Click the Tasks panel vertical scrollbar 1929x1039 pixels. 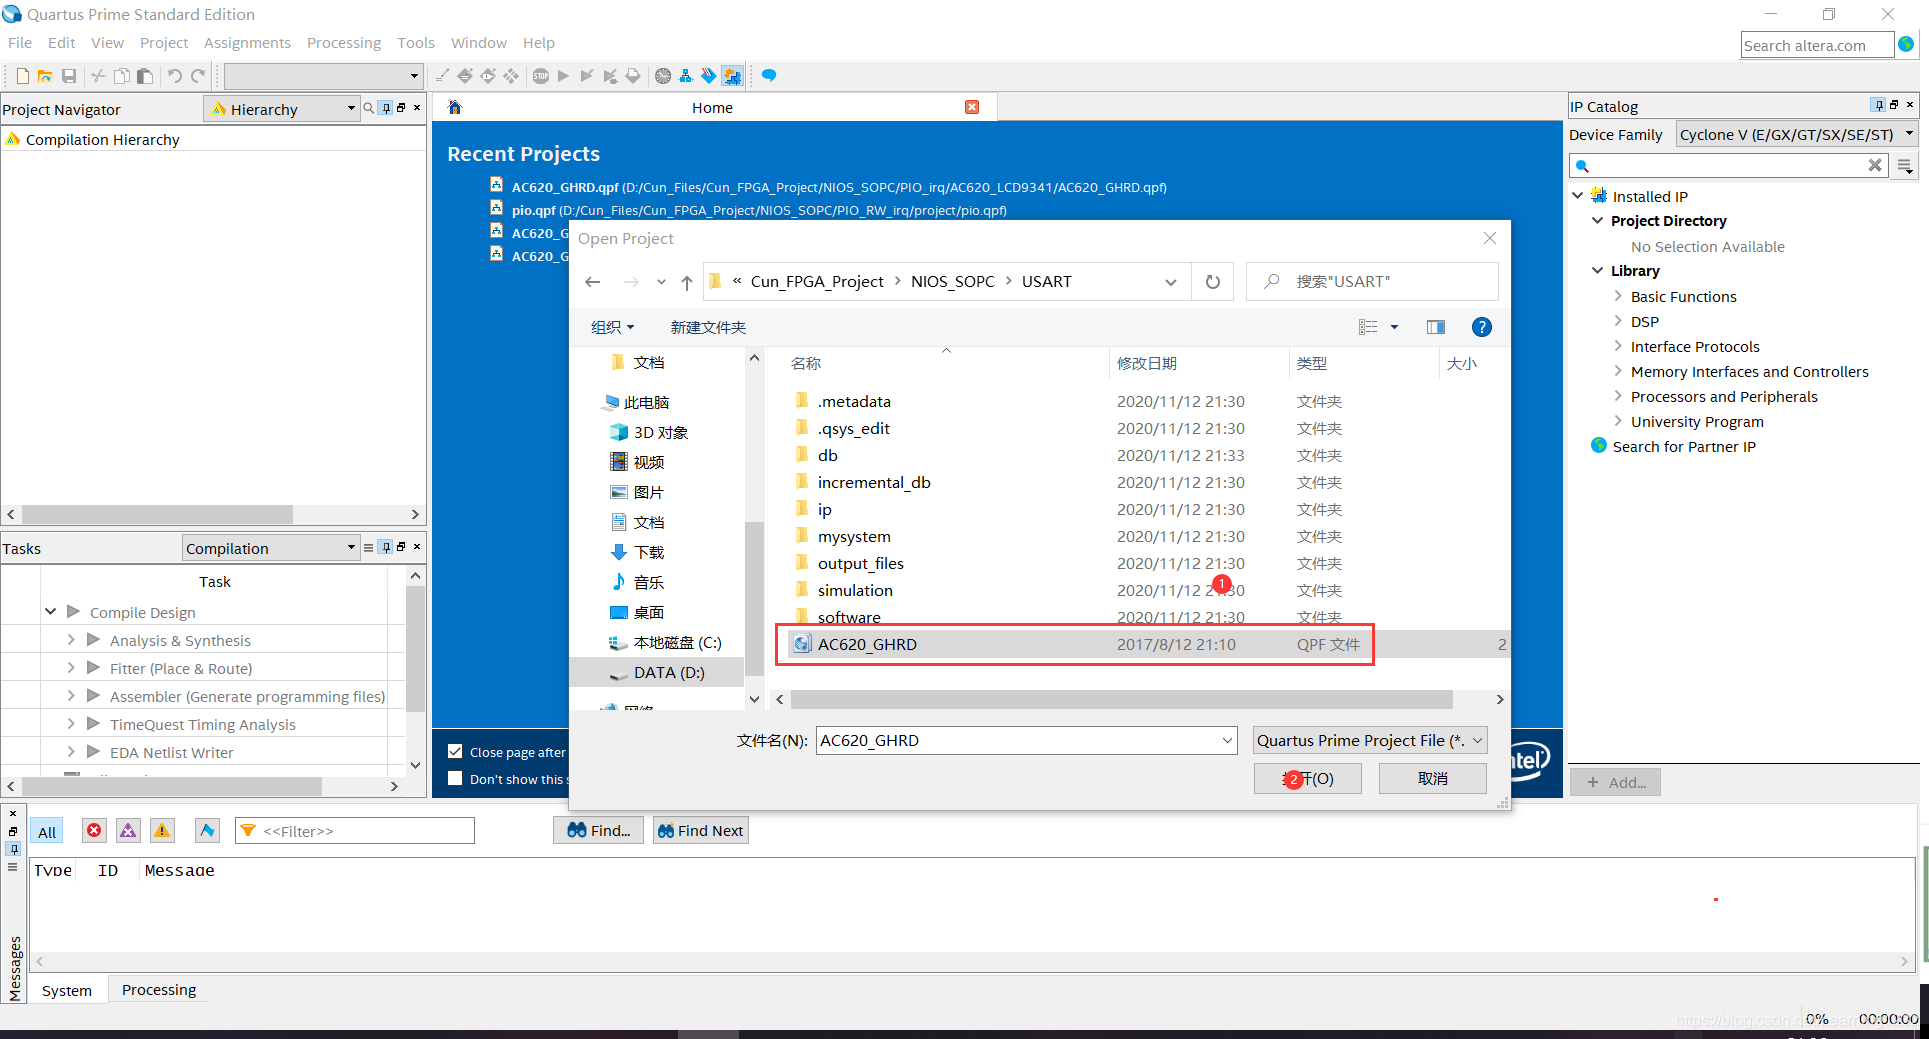point(415,648)
